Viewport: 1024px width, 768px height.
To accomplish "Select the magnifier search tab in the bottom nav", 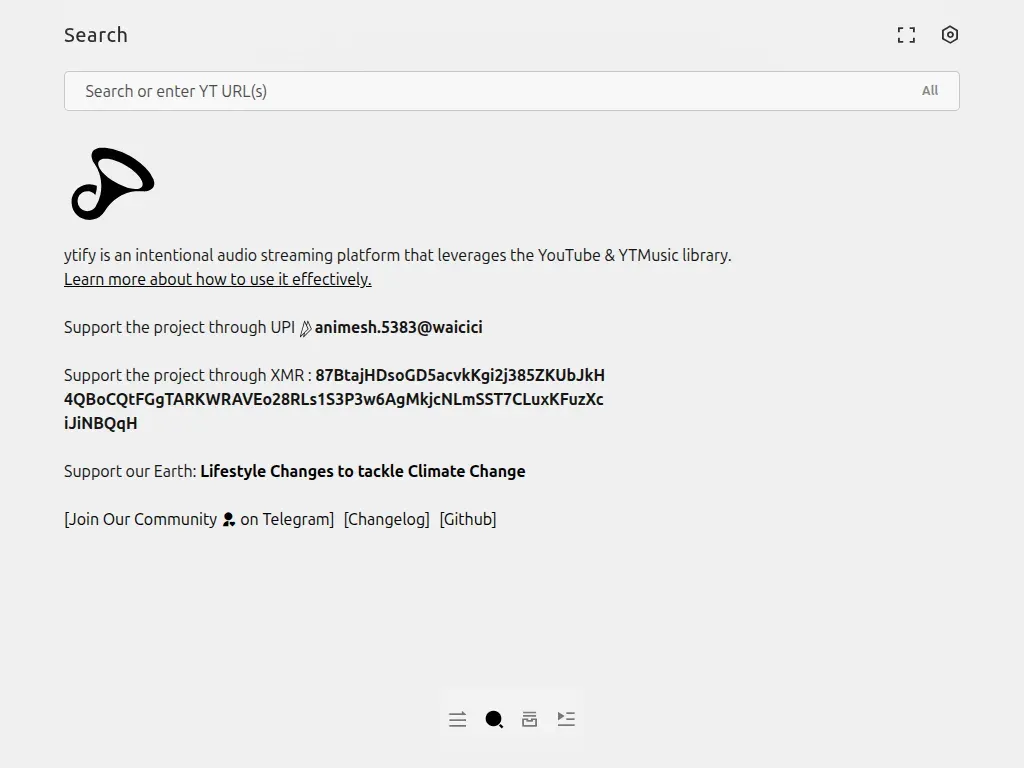I will (x=494, y=719).
